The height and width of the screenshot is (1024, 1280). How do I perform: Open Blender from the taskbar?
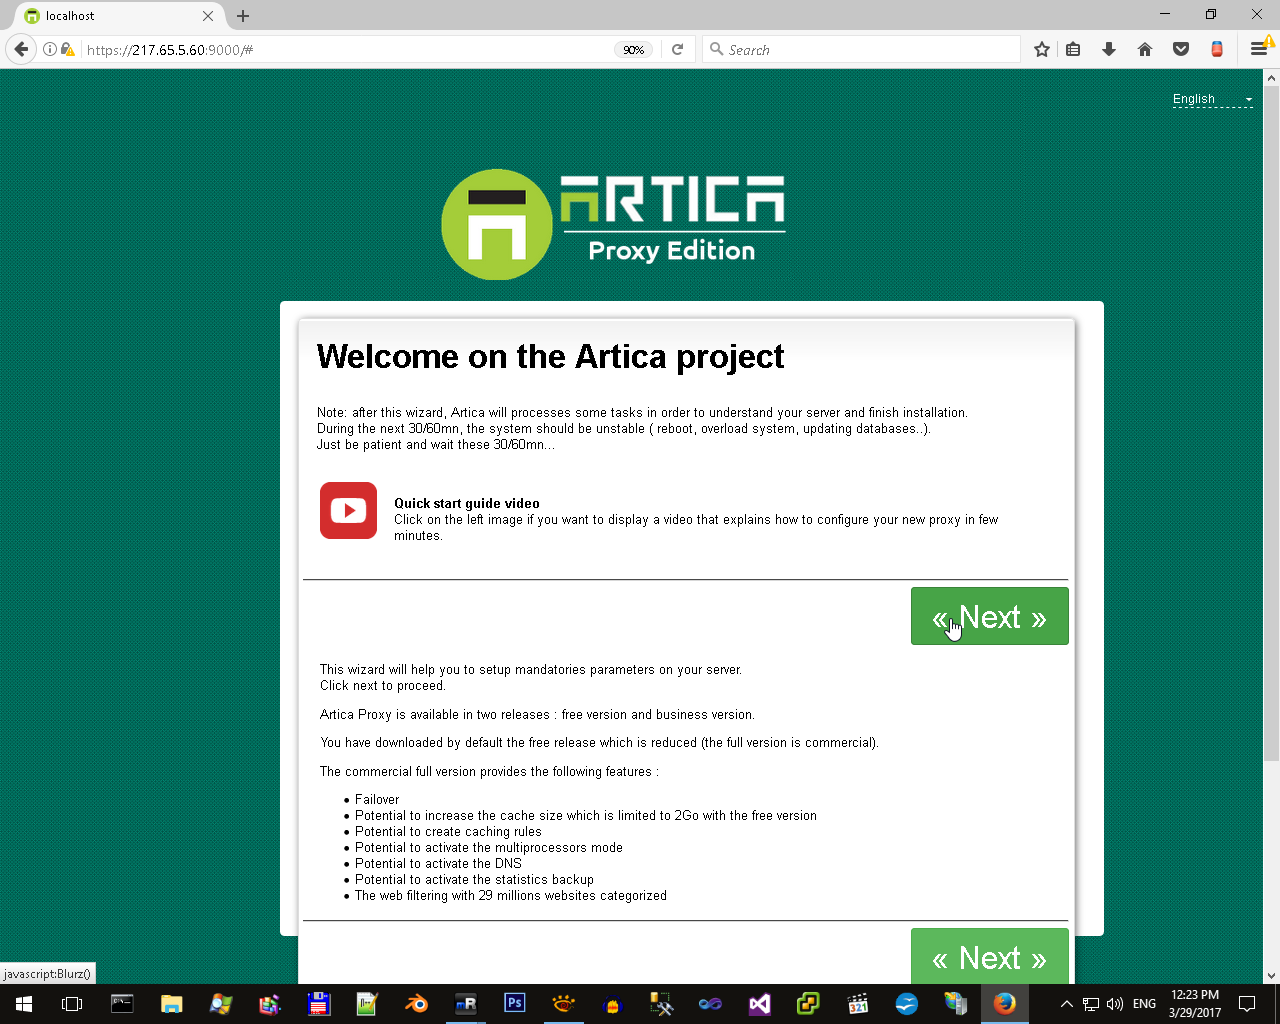click(x=416, y=1004)
